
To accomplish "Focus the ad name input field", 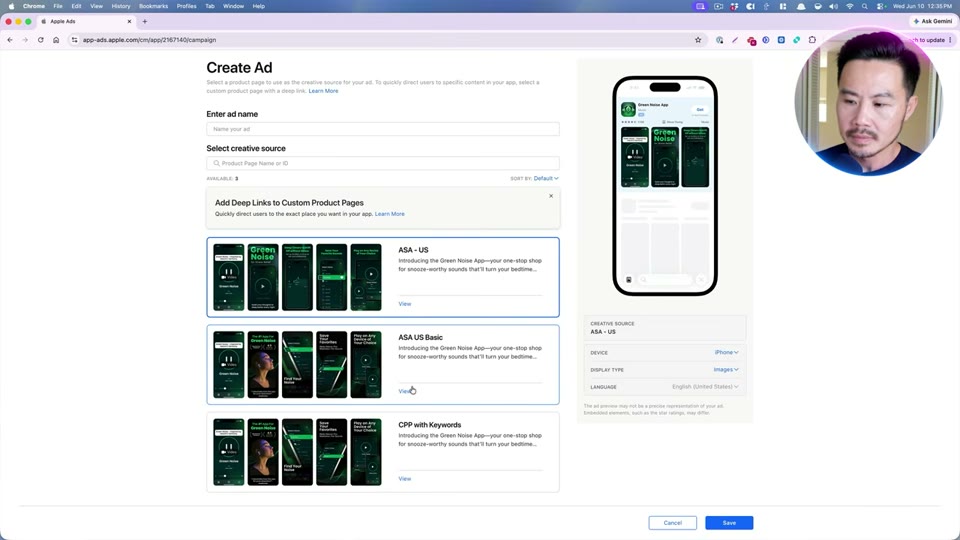I will [383, 129].
